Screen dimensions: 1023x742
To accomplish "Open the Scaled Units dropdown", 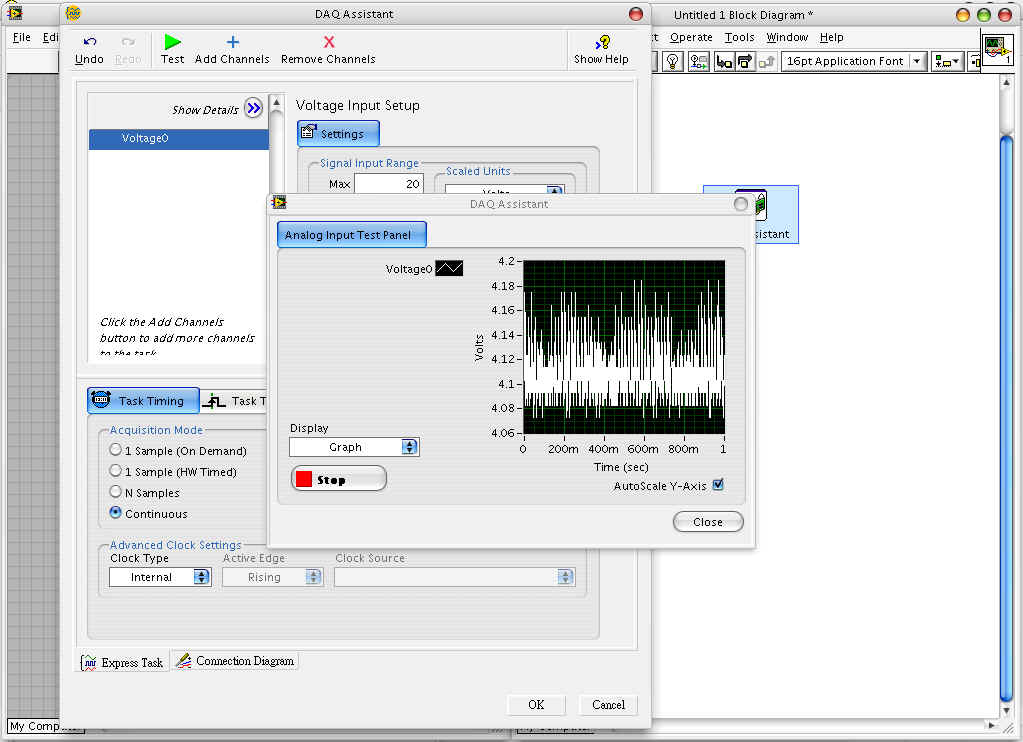I will (x=504, y=189).
